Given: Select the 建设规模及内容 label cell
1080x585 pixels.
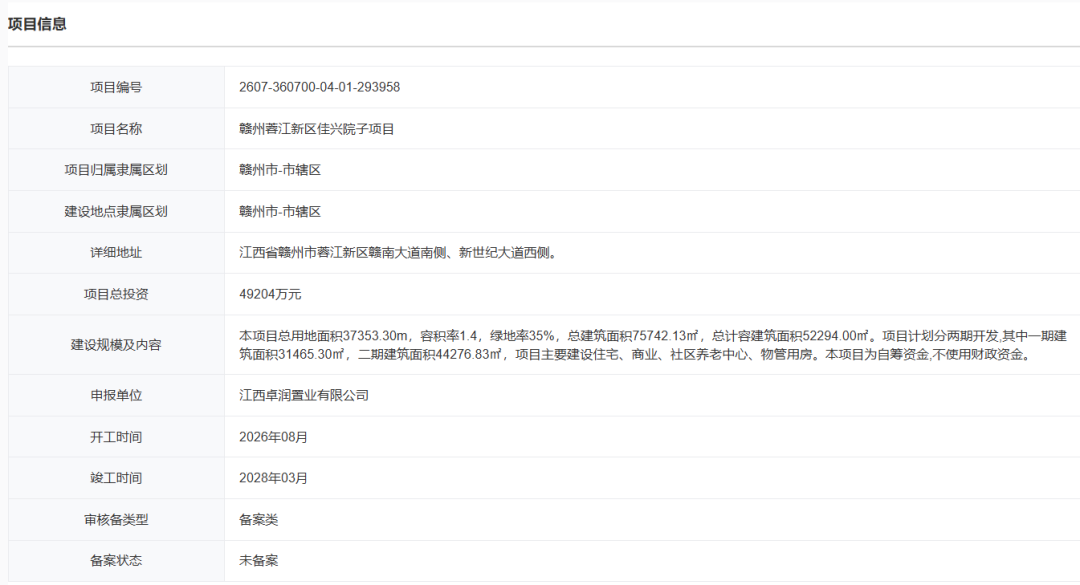Looking at the screenshot, I should 116,345.
